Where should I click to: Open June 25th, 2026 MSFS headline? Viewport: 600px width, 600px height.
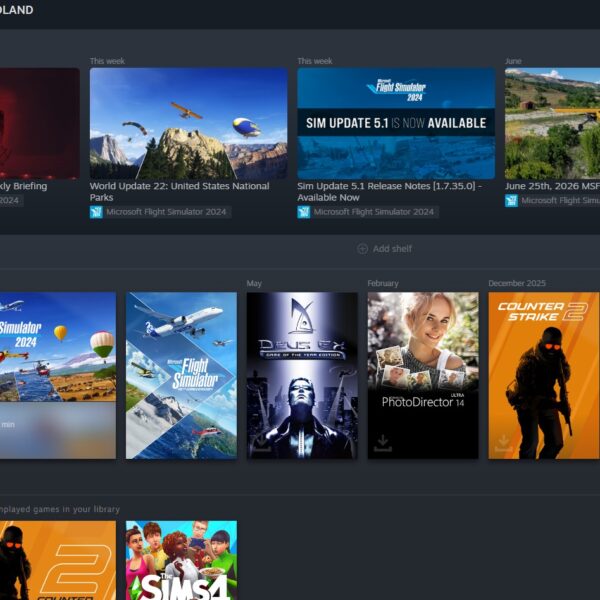(x=552, y=186)
